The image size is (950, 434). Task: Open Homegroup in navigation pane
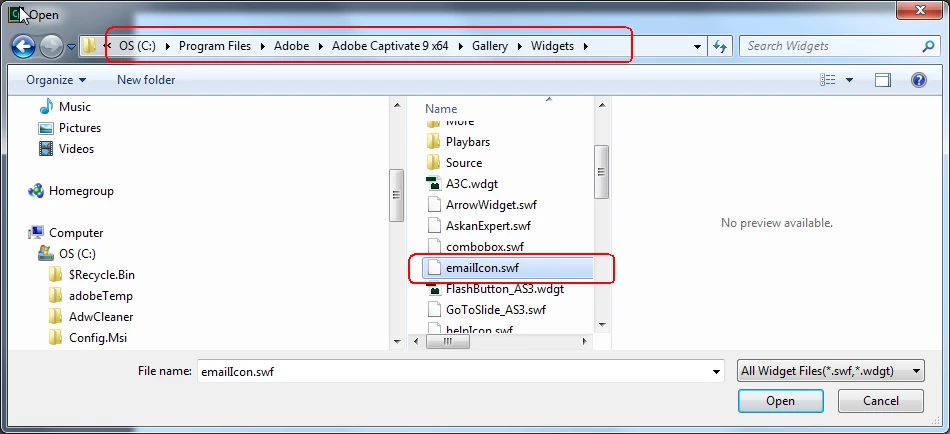coord(81,191)
